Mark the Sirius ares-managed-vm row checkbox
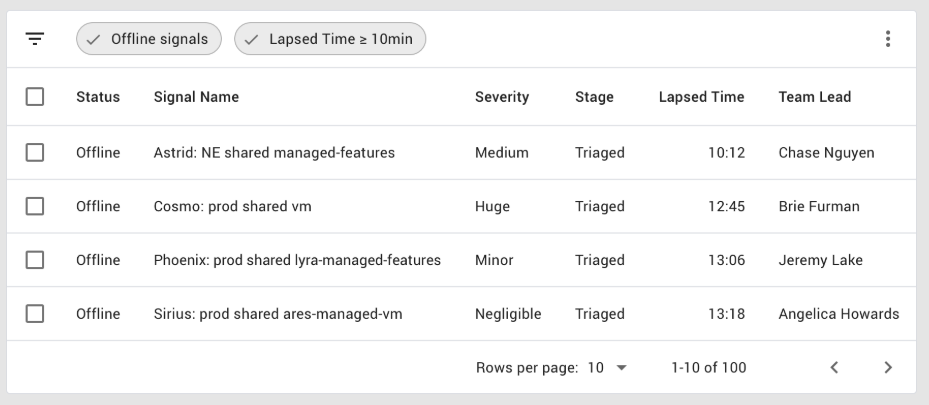Screen dimensions: 929x405 point(35,313)
